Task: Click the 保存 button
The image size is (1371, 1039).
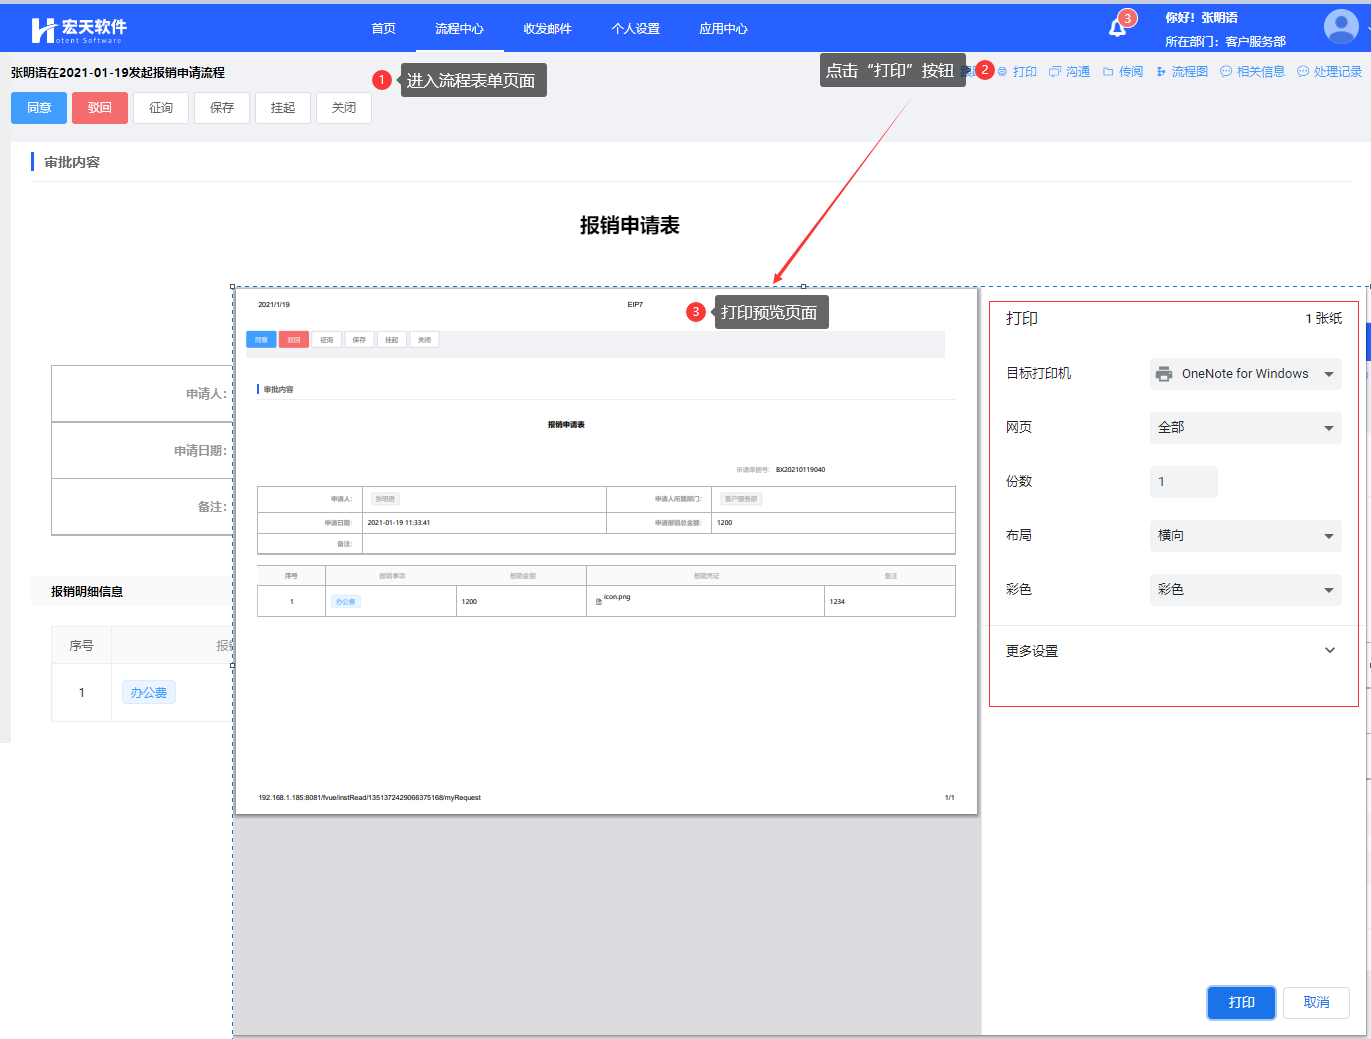Action: 222,108
